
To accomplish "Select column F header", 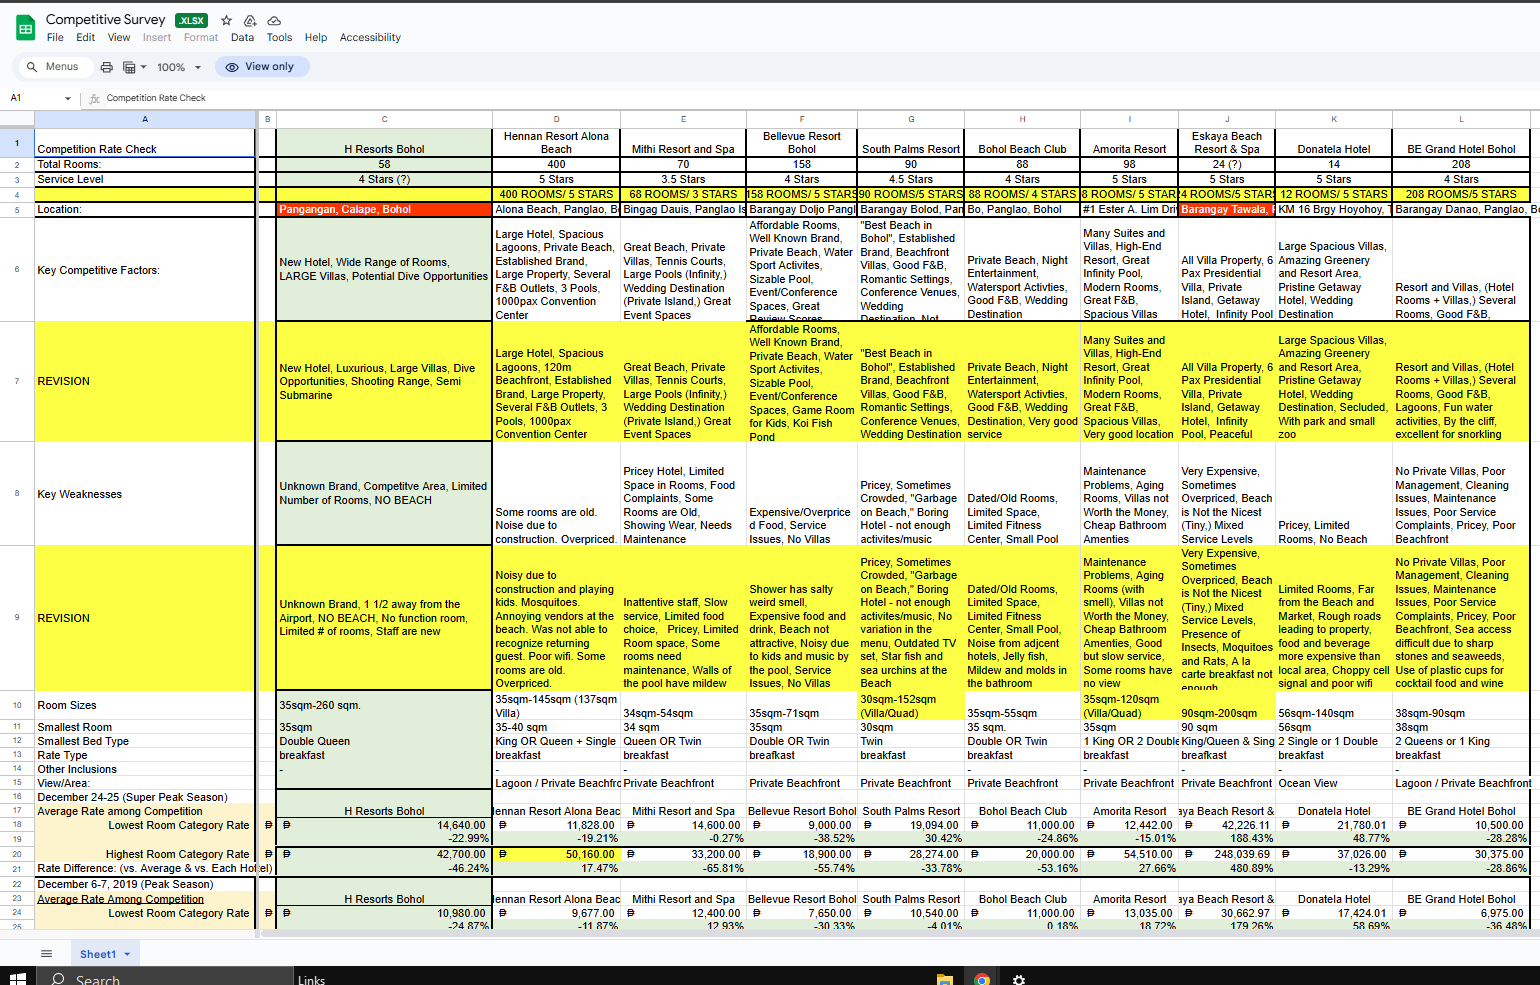I will point(802,119).
